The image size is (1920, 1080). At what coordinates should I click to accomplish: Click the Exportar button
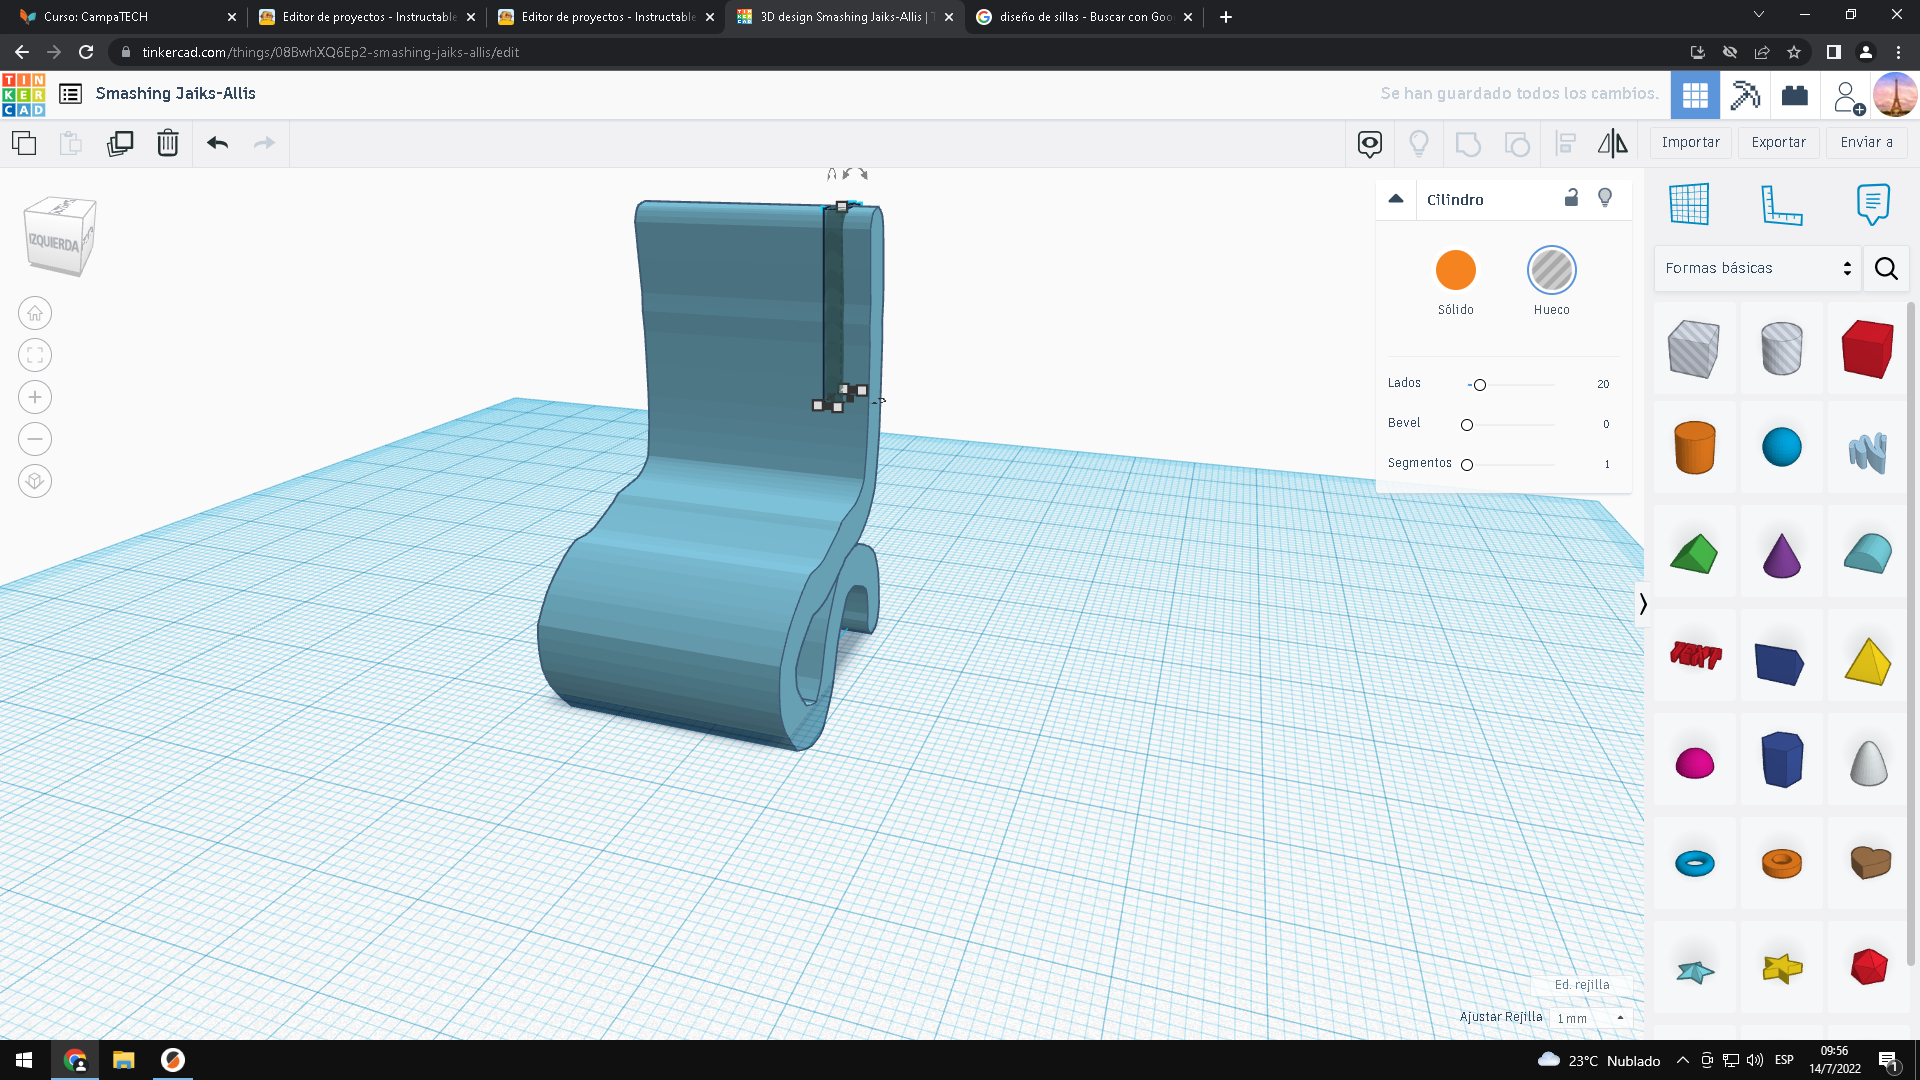tap(1778, 142)
